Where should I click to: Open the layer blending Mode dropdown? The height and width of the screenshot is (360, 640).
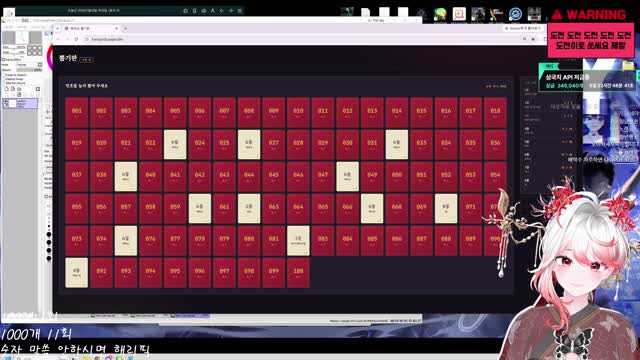[x=29, y=65]
